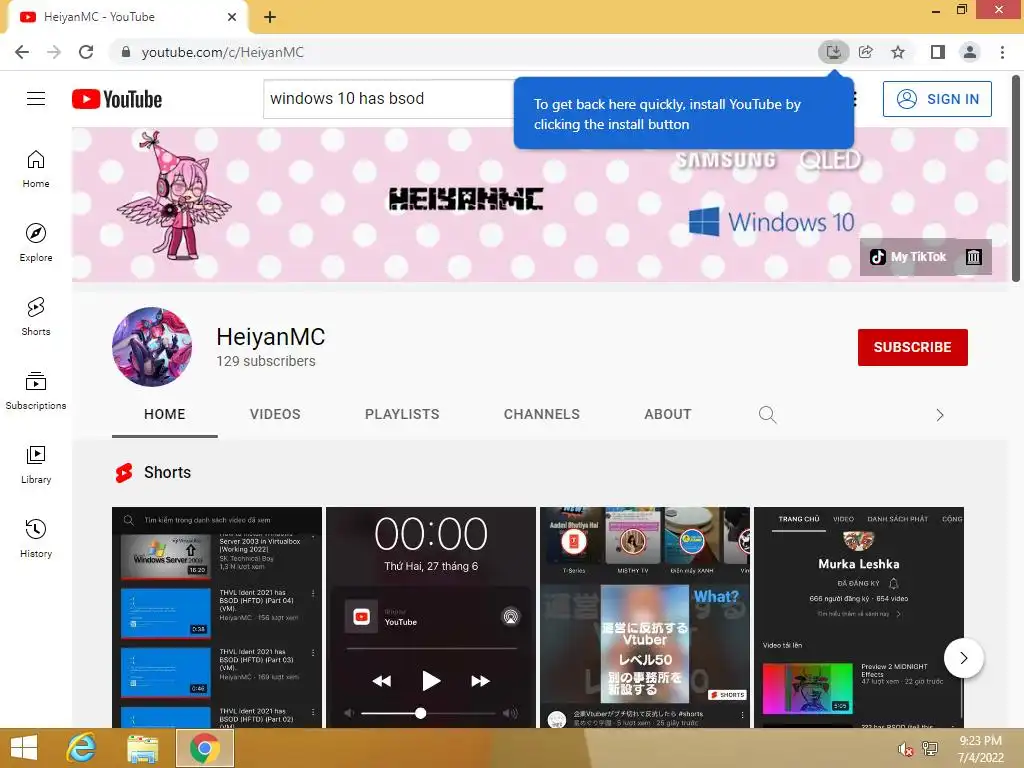Open the taskbar clock showing 9:23 PM
The width and height of the screenshot is (1024, 768).
point(980,749)
